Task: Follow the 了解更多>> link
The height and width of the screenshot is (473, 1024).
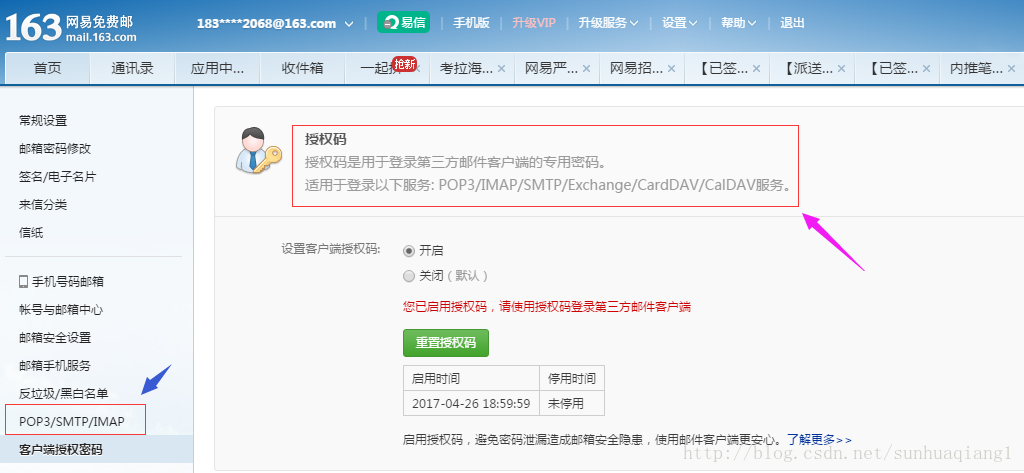Action: [x=819, y=440]
